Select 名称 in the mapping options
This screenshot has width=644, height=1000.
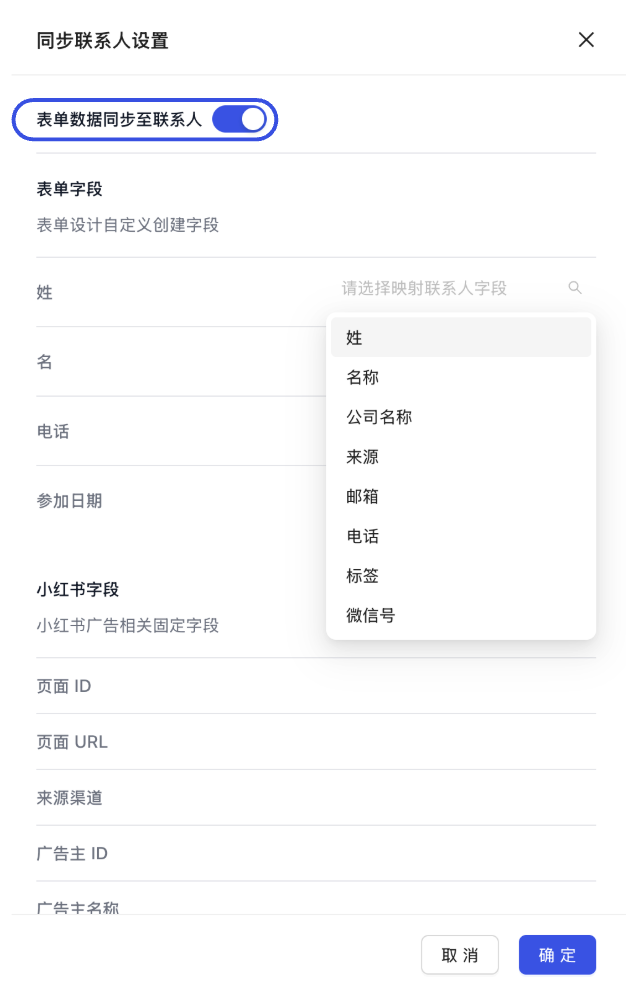461,378
